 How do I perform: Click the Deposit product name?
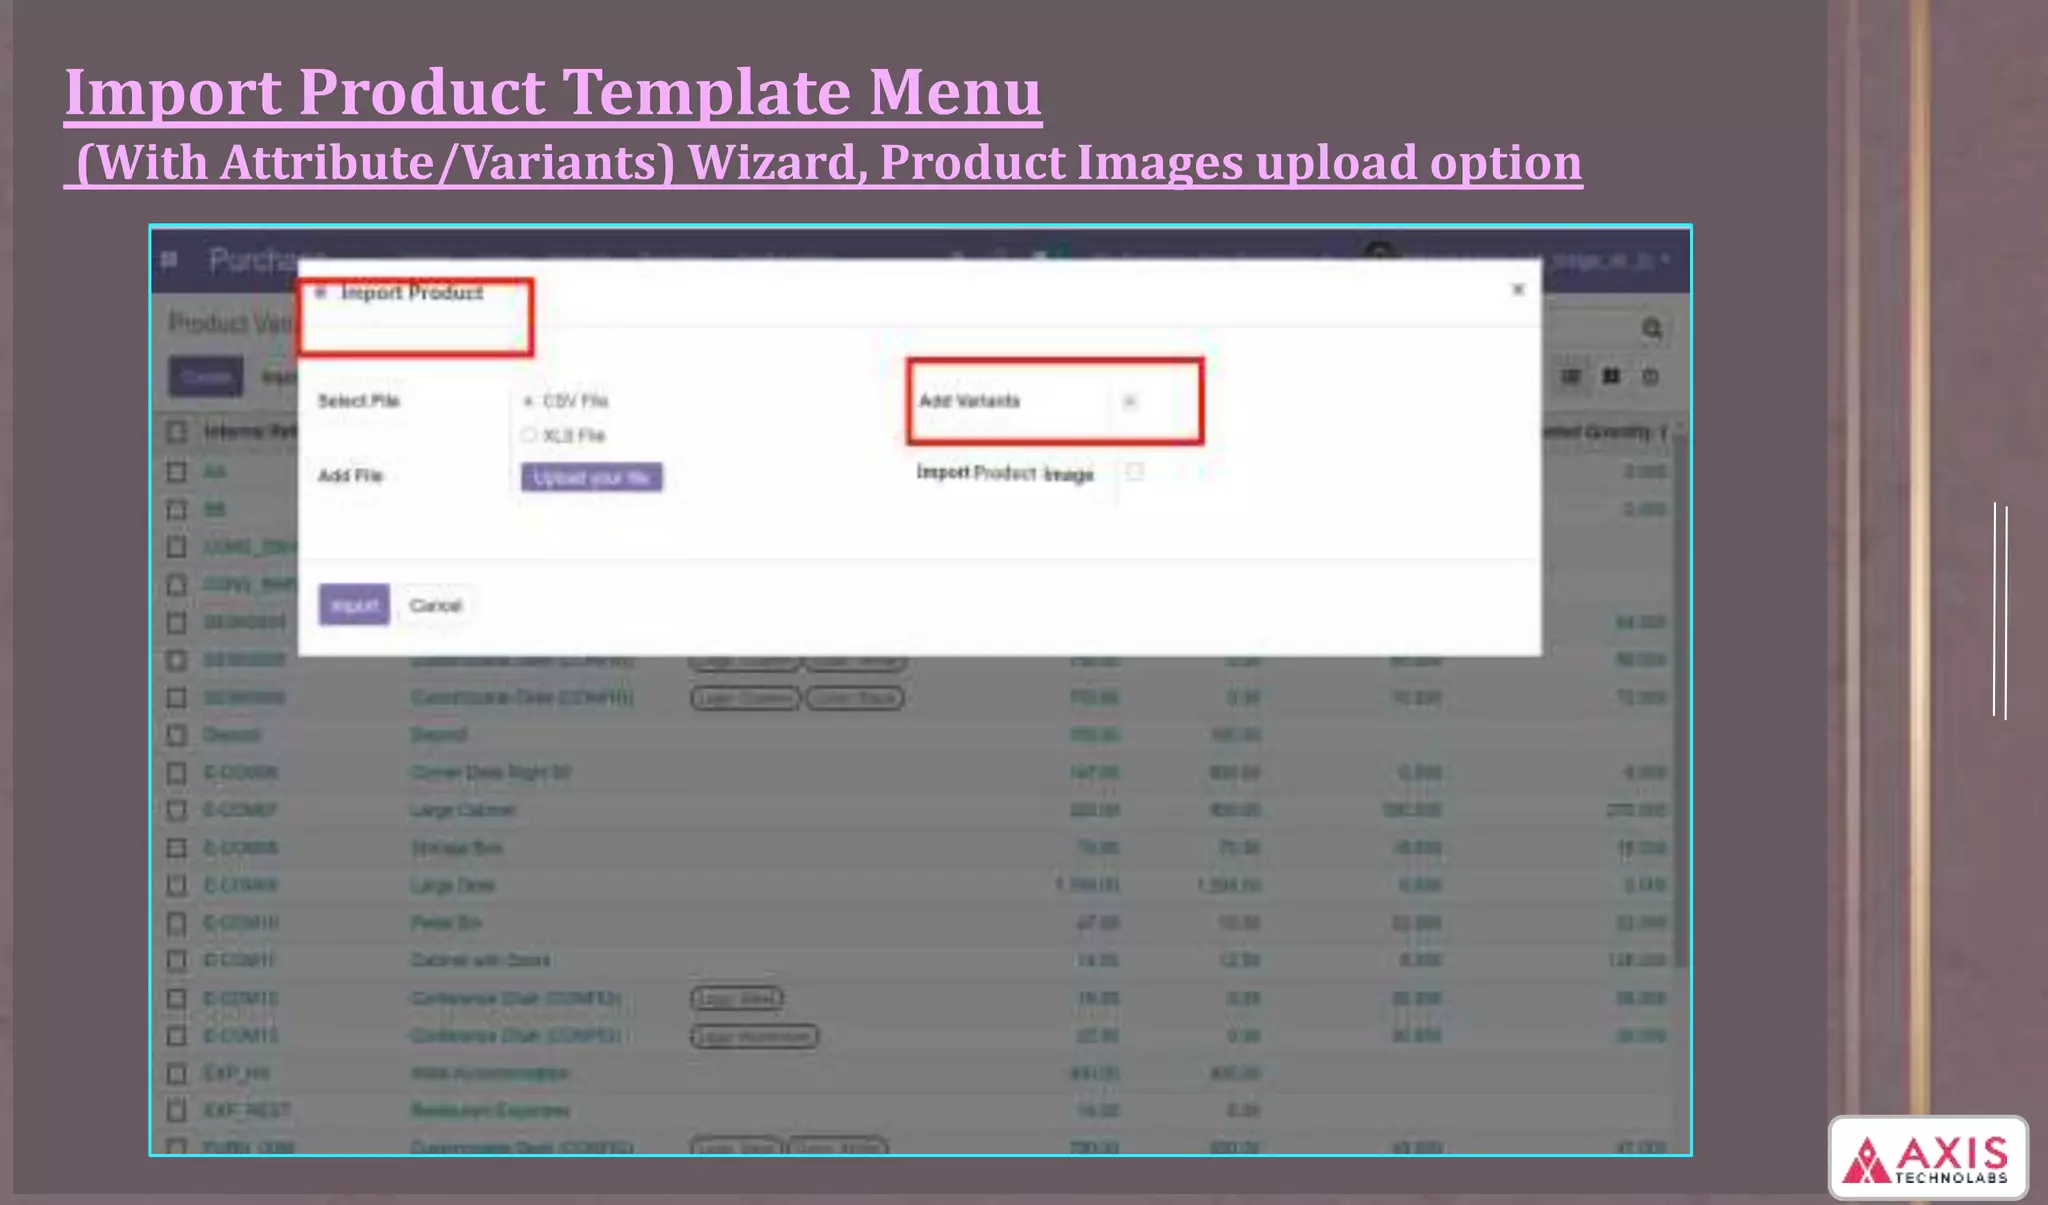(438, 735)
